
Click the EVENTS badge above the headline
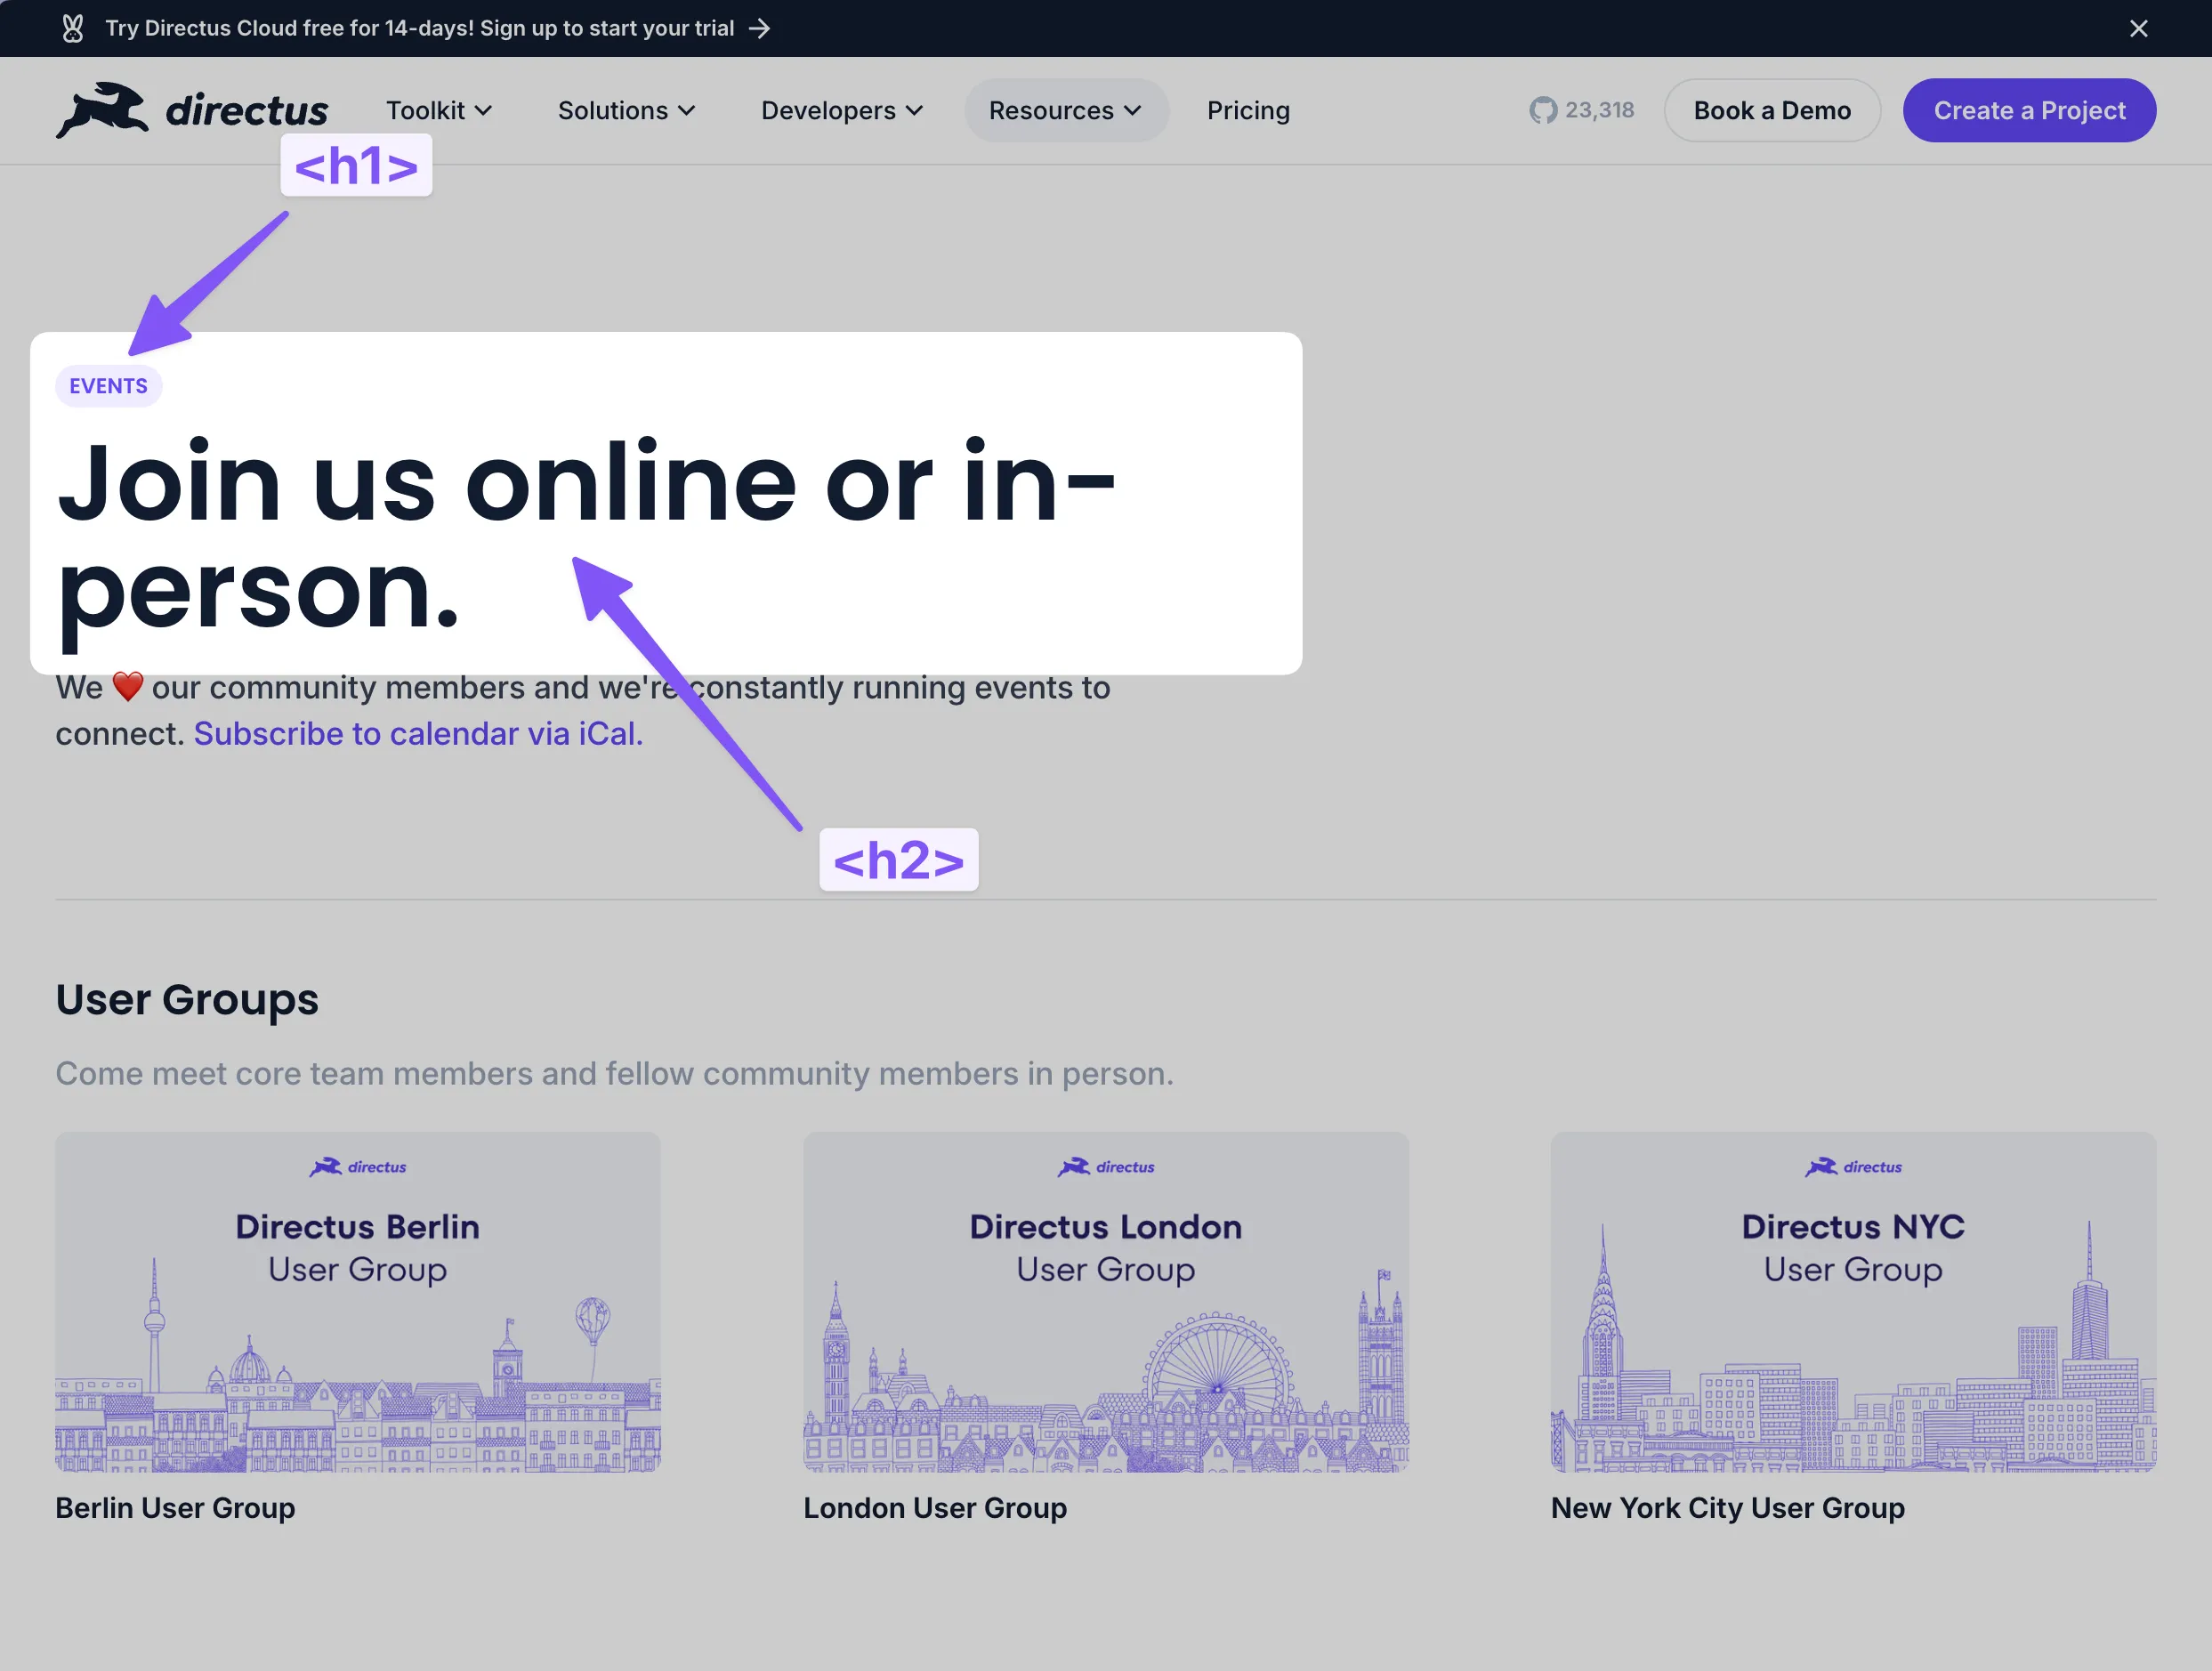108,386
